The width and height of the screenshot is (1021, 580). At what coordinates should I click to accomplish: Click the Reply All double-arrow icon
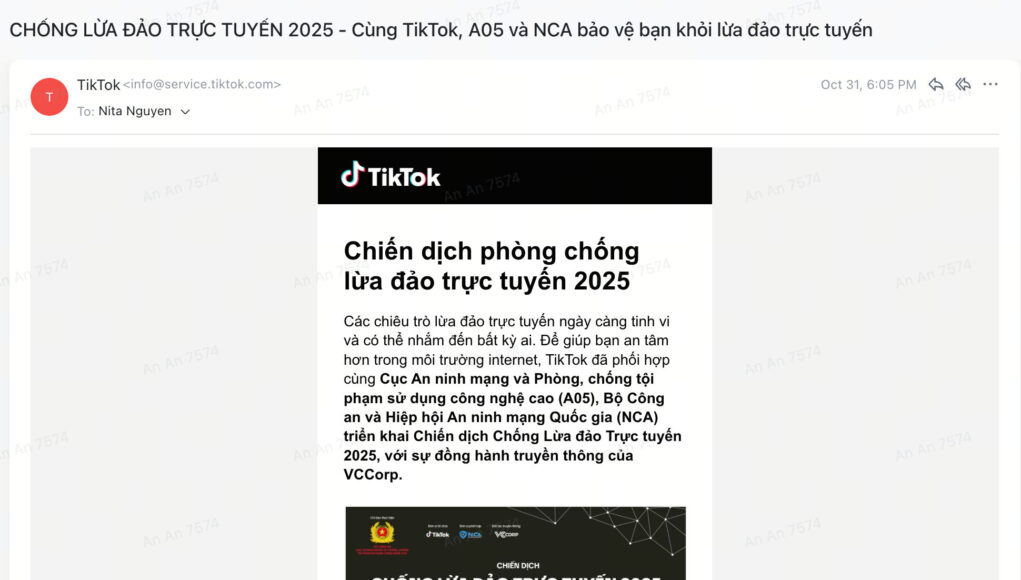(x=963, y=85)
